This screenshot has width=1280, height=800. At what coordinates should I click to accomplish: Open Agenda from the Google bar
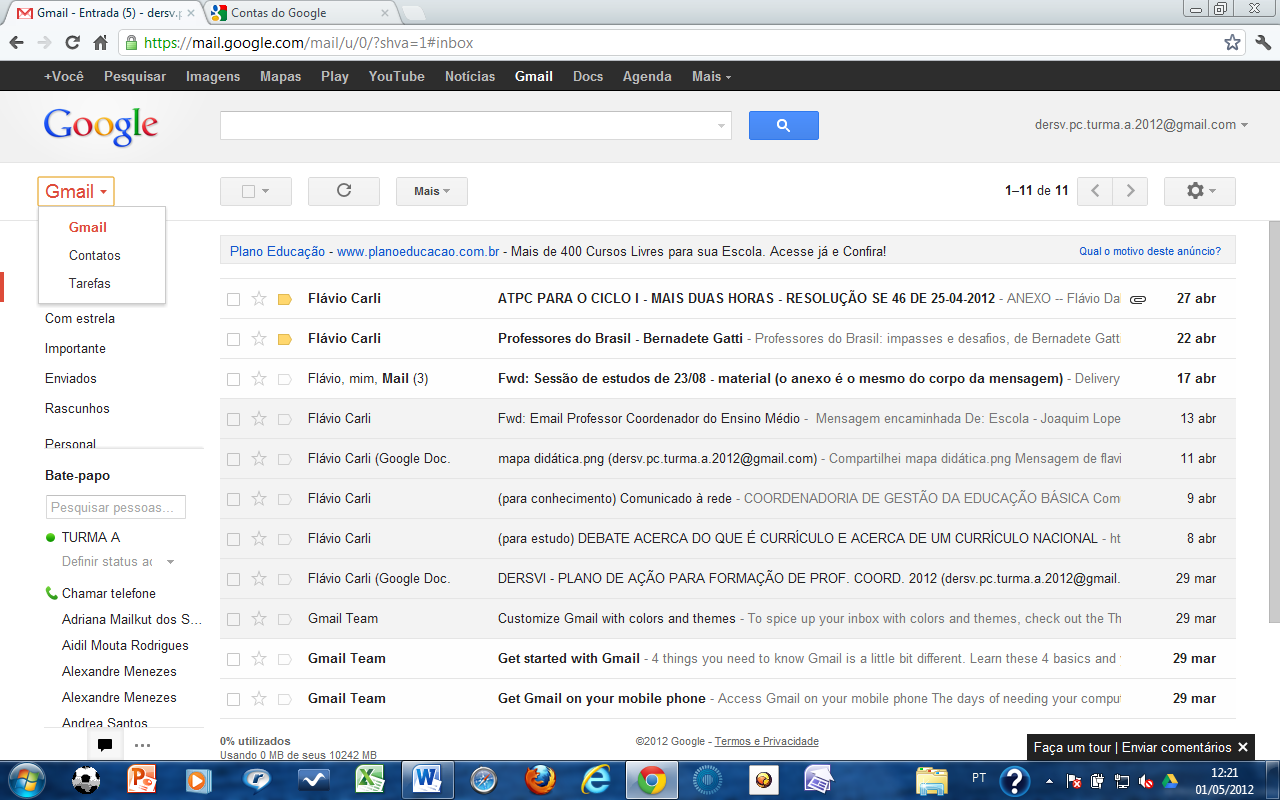(647, 76)
